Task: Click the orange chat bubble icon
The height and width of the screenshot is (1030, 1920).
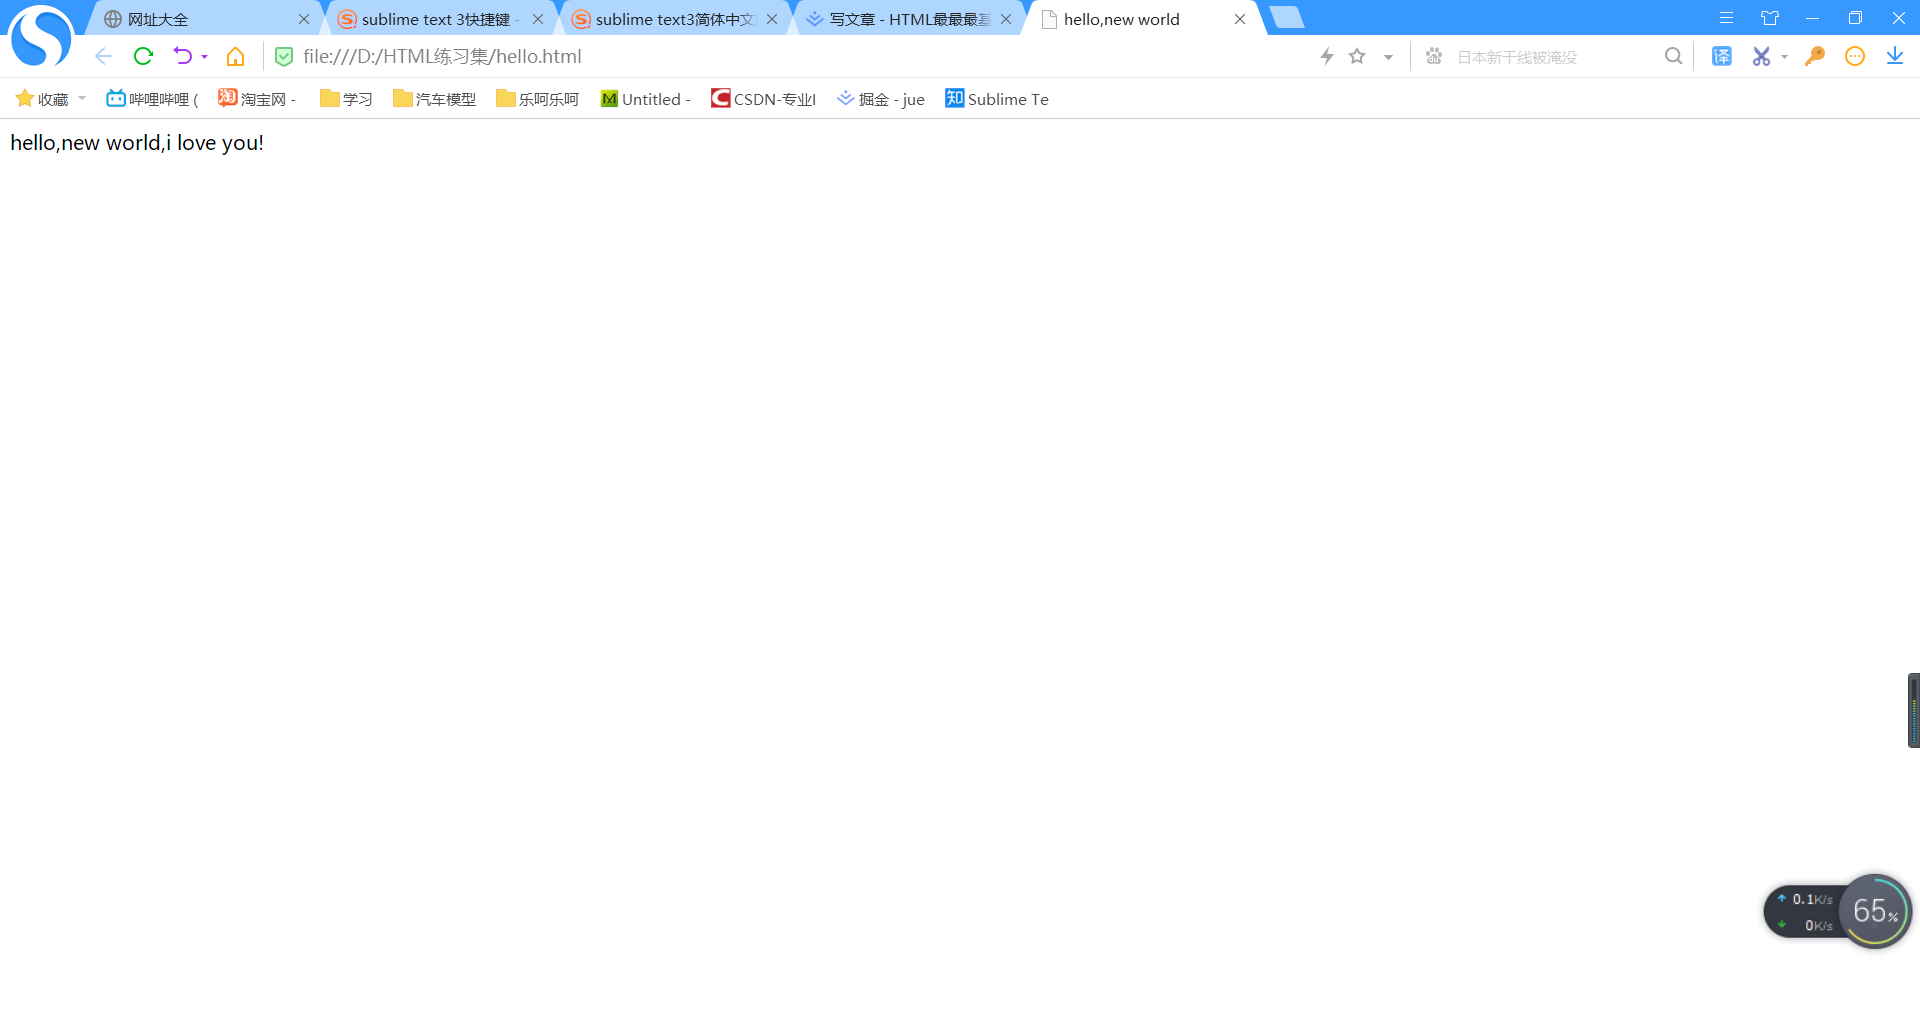Action: 1855,56
